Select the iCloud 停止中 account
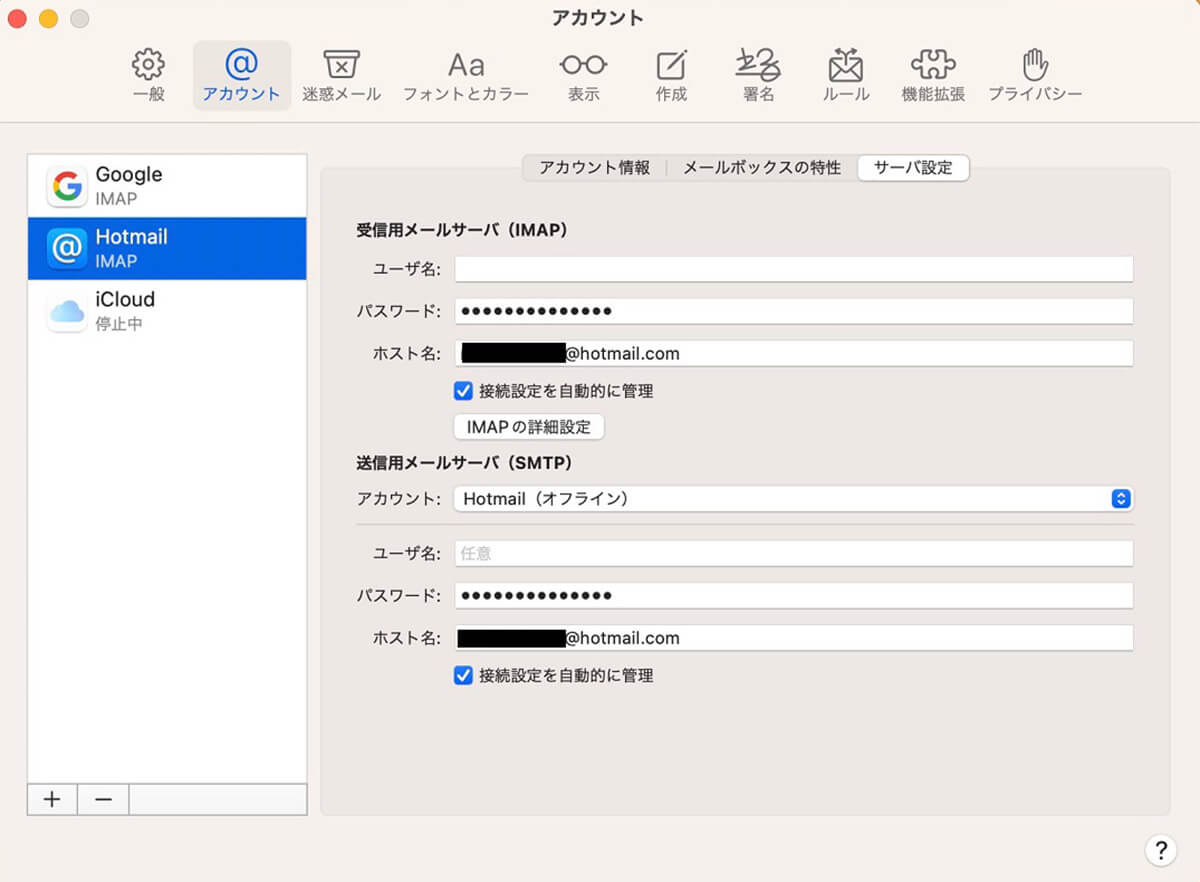The width and height of the screenshot is (1200, 882). click(167, 311)
